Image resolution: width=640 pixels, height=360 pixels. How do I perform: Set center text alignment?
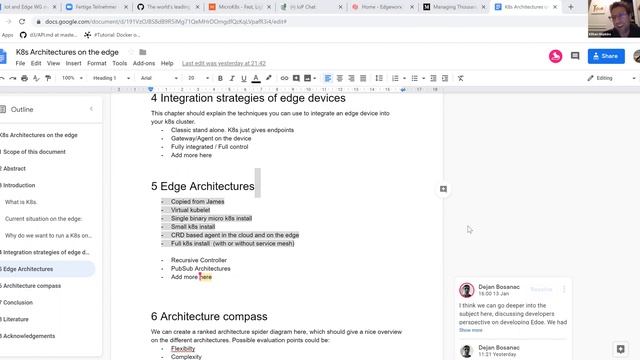pyautogui.click(x=340, y=78)
